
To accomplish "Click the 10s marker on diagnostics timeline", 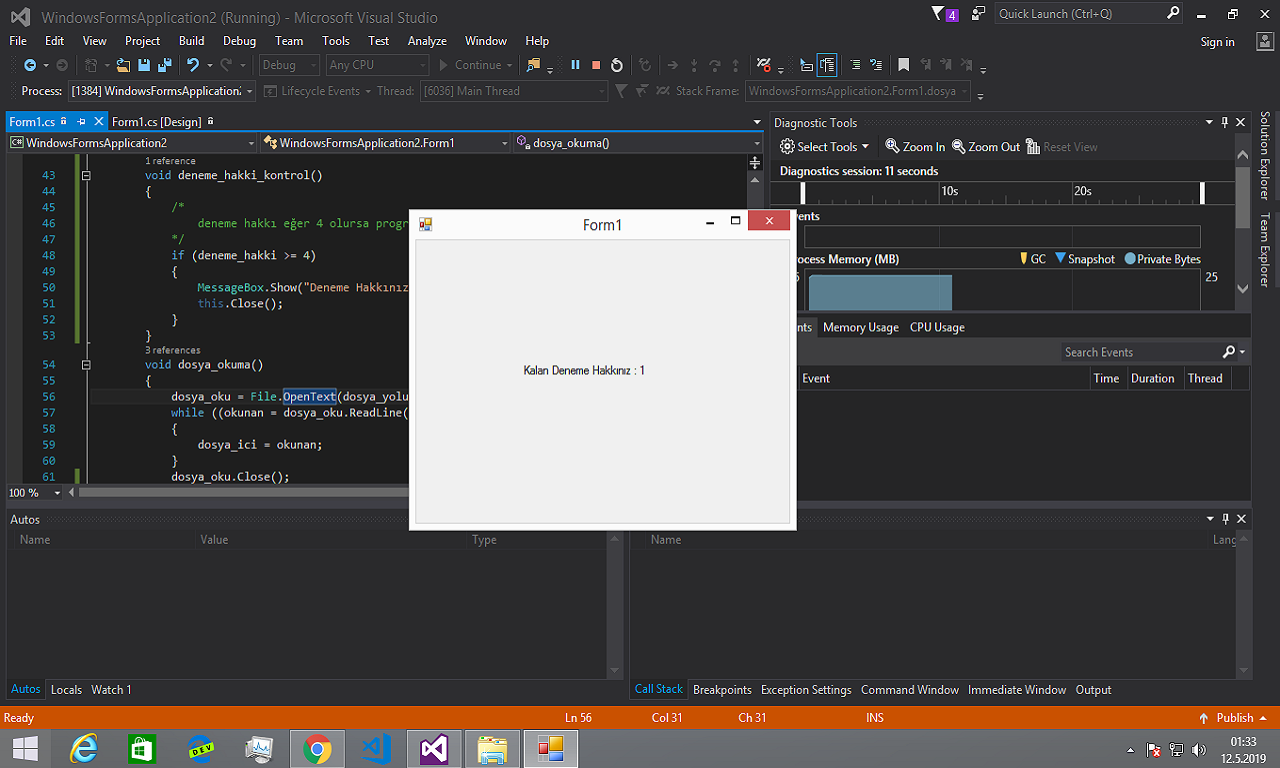I will pos(949,190).
